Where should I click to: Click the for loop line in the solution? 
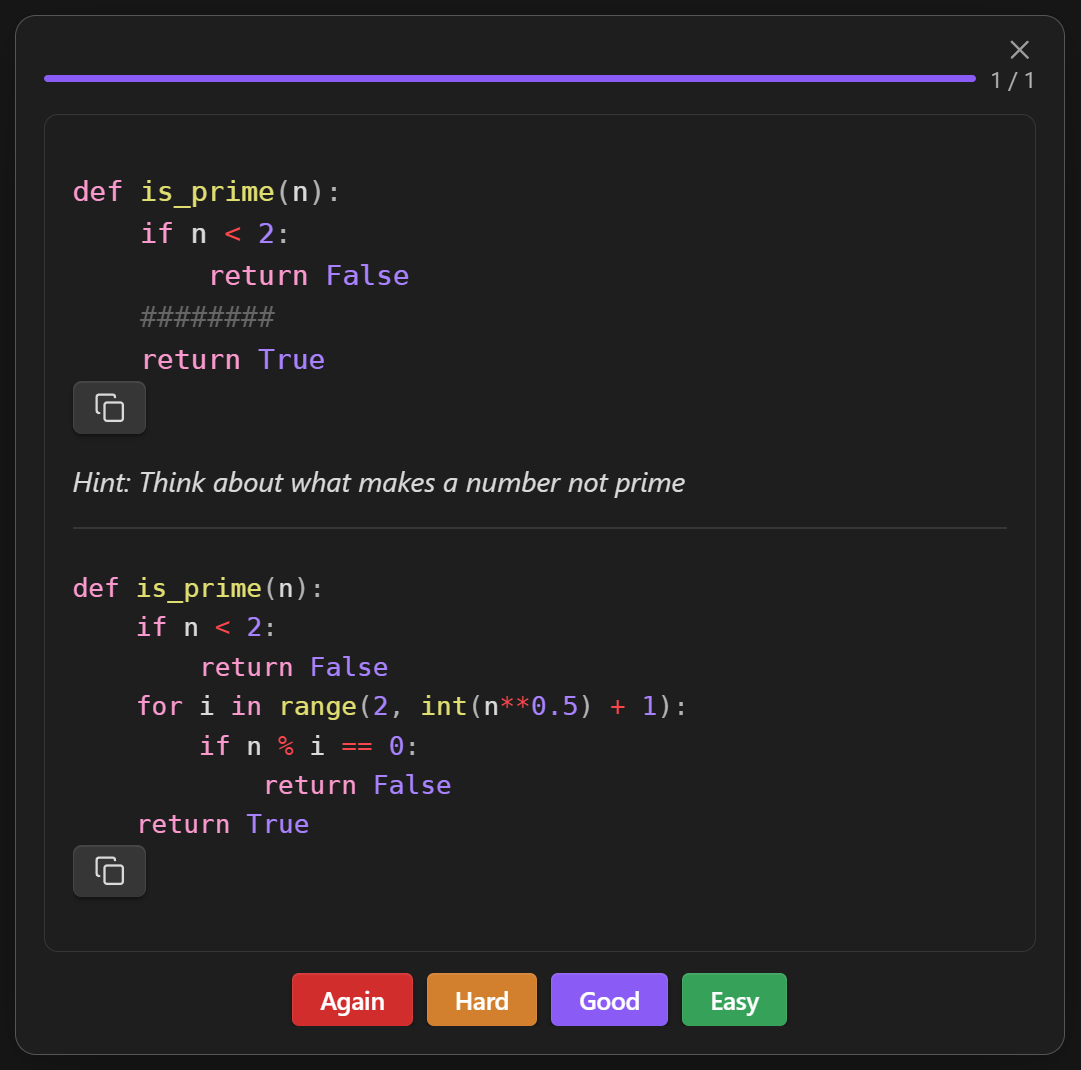pos(410,706)
